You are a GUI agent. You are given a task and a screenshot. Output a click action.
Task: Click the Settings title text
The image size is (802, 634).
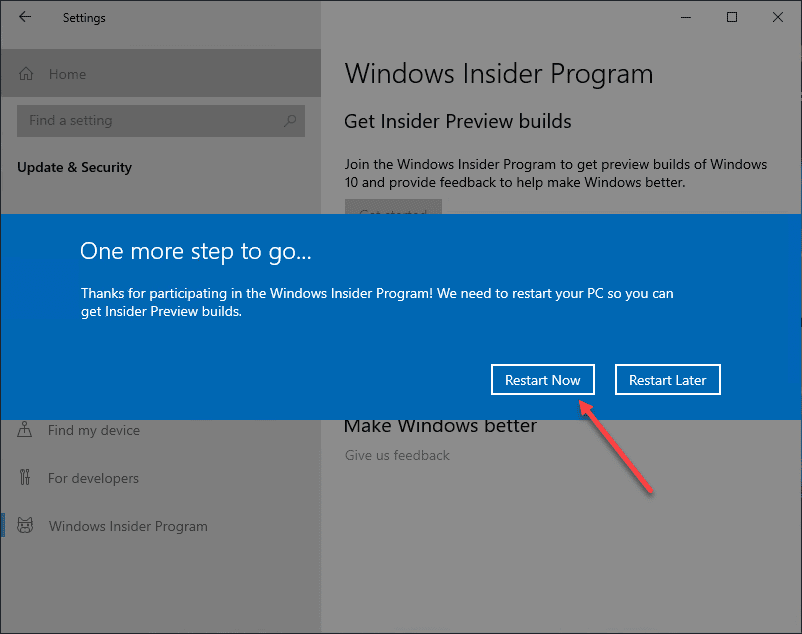(x=84, y=17)
